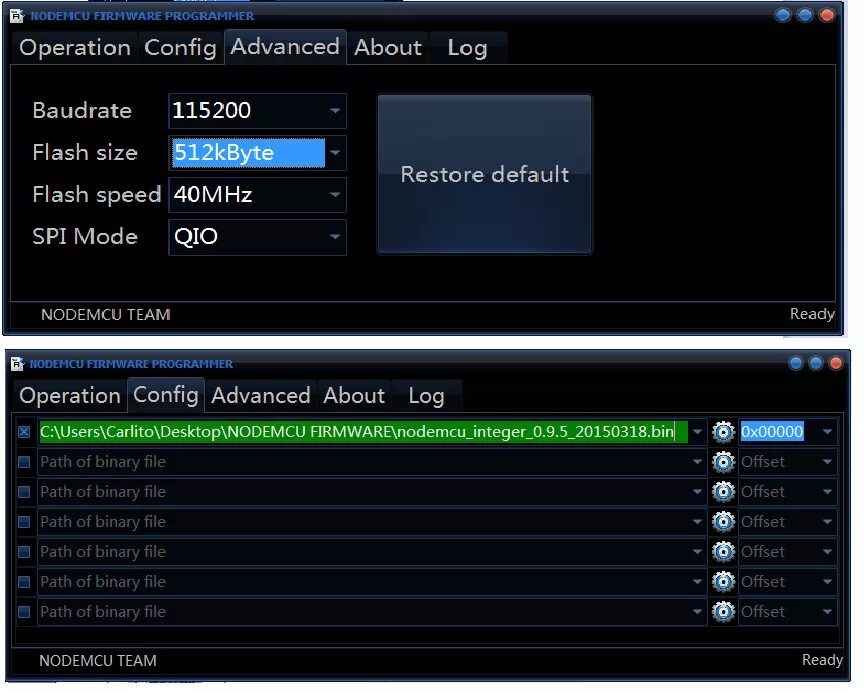Image resolution: width=864 pixels, height=692 pixels.
Task: Select the About tab in the bottom window
Action: click(354, 396)
